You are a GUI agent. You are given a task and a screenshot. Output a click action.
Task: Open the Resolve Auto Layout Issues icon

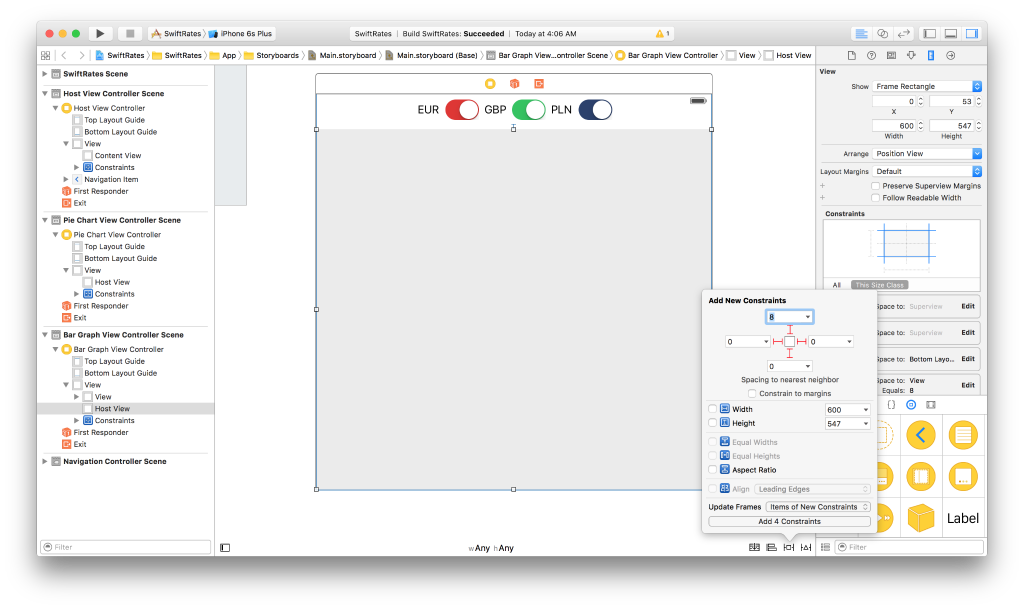(x=805, y=547)
